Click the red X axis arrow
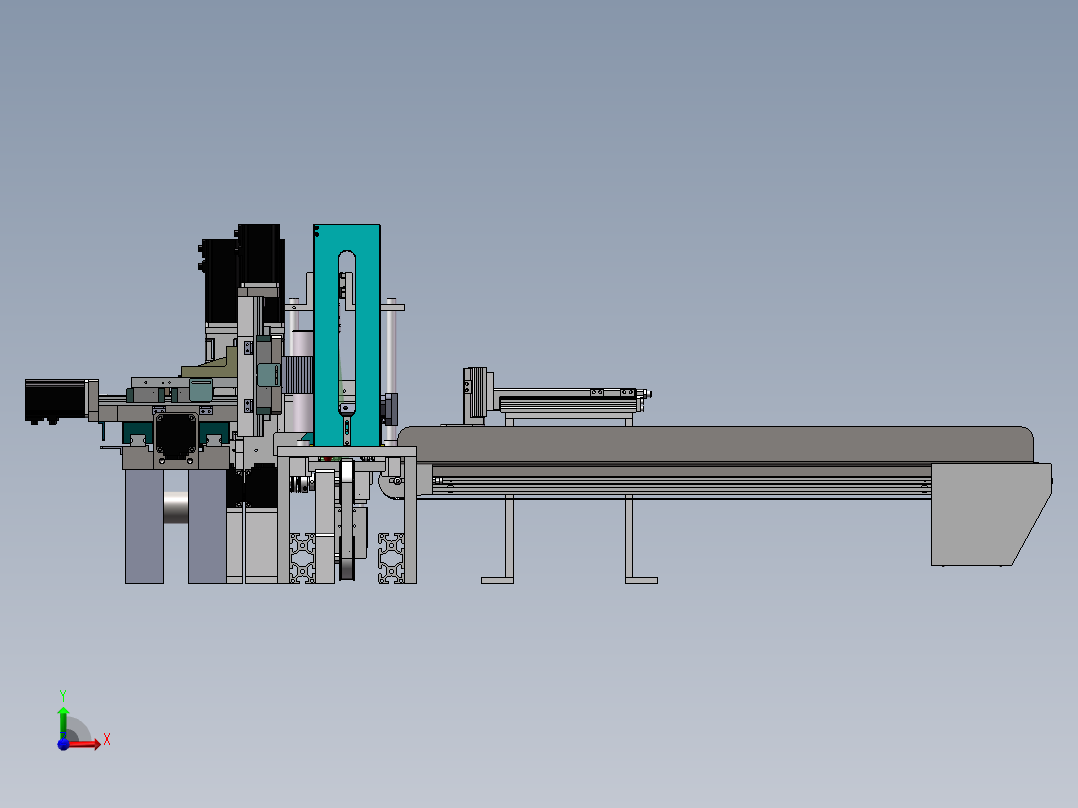Viewport: 1078px width, 808px height. tap(96, 744)
